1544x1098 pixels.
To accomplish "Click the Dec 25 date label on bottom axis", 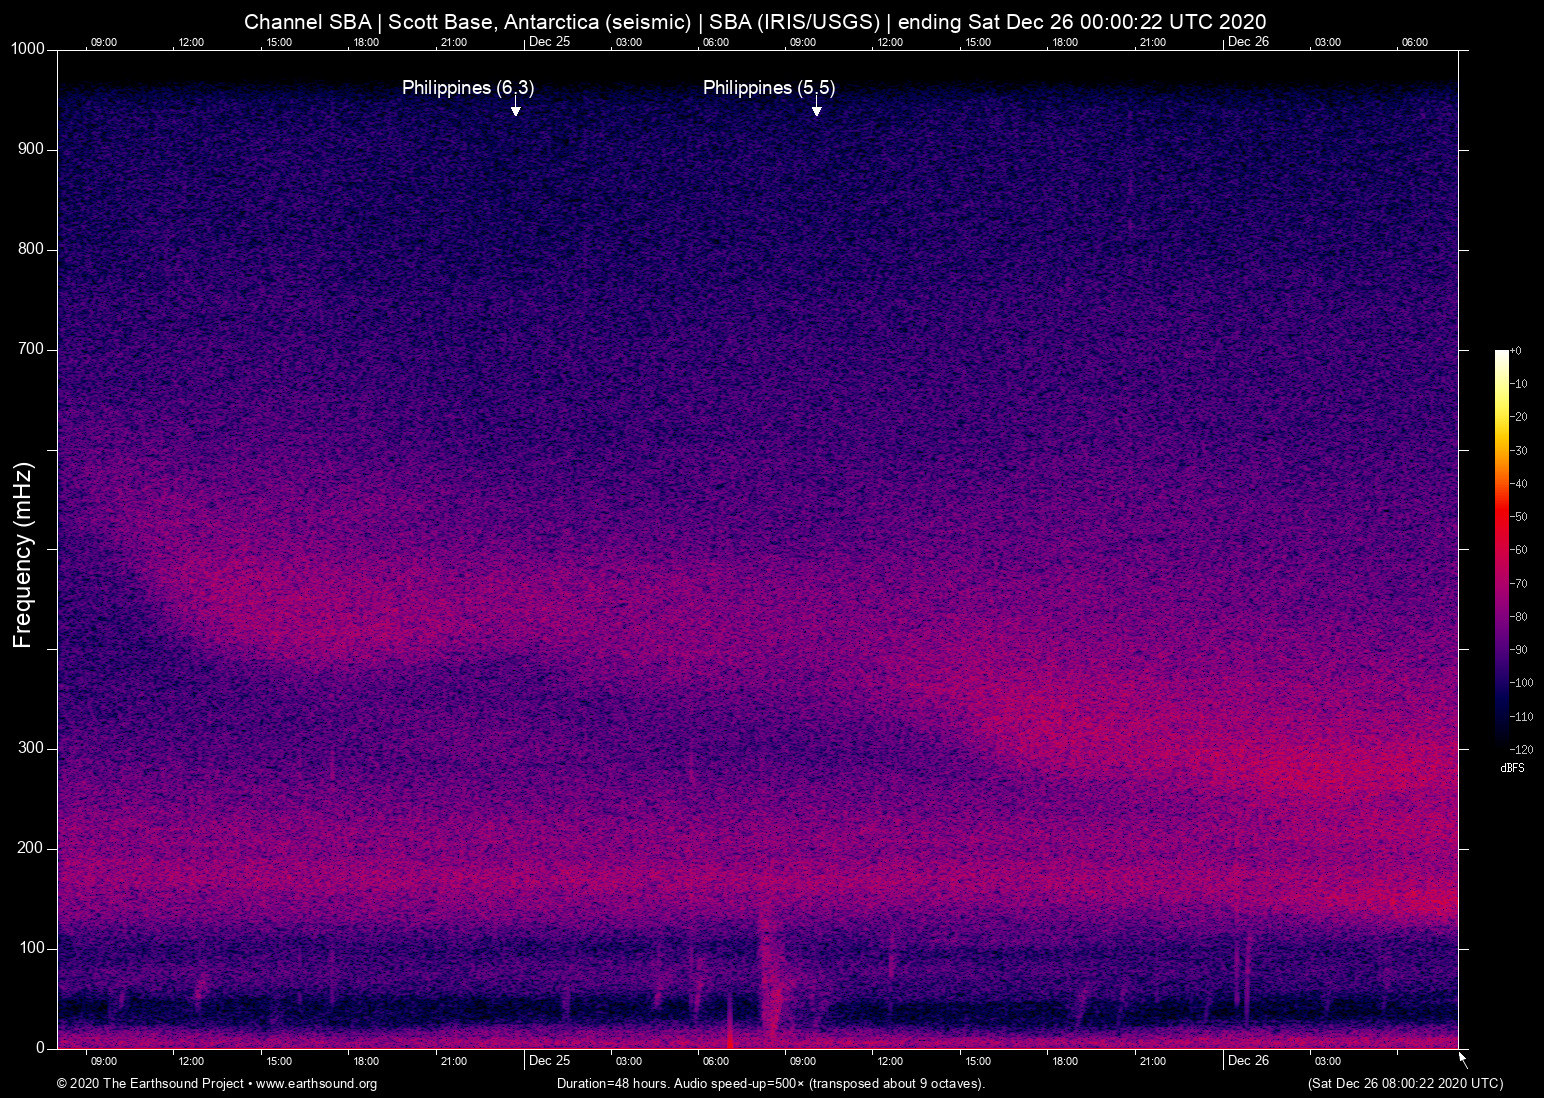I will point(549,1061).
